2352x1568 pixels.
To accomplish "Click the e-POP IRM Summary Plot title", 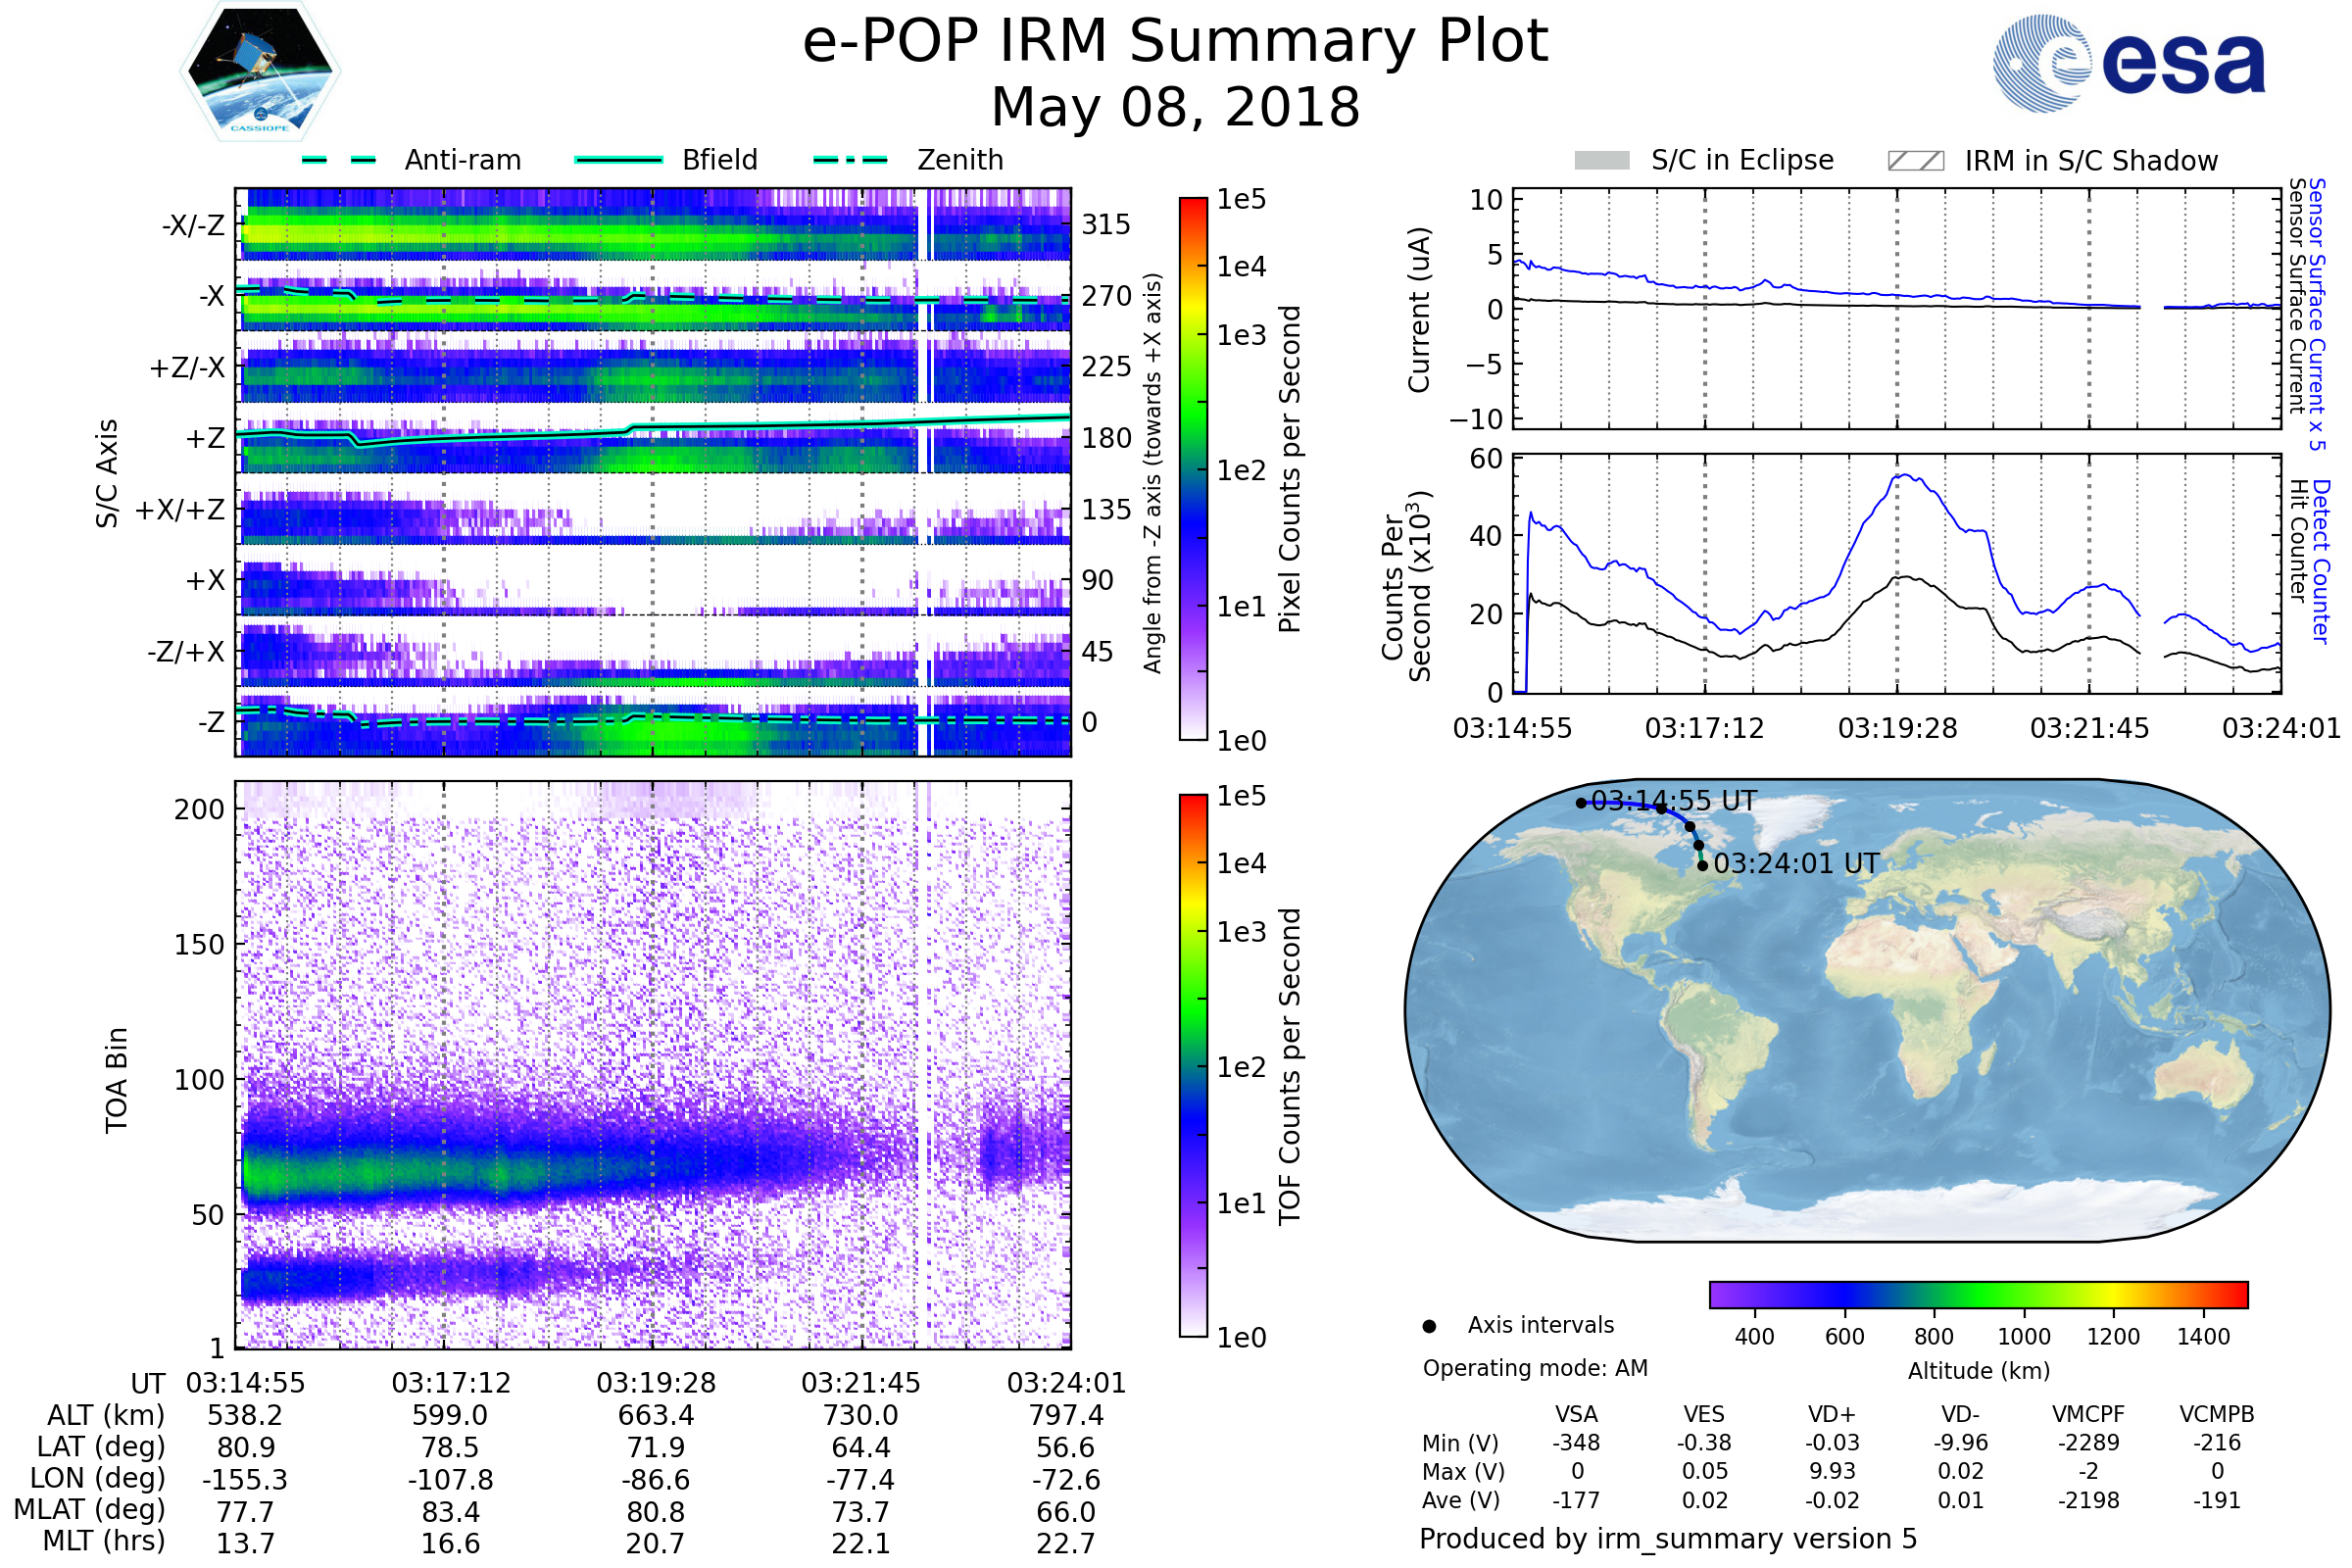I will pos(1175,42).
